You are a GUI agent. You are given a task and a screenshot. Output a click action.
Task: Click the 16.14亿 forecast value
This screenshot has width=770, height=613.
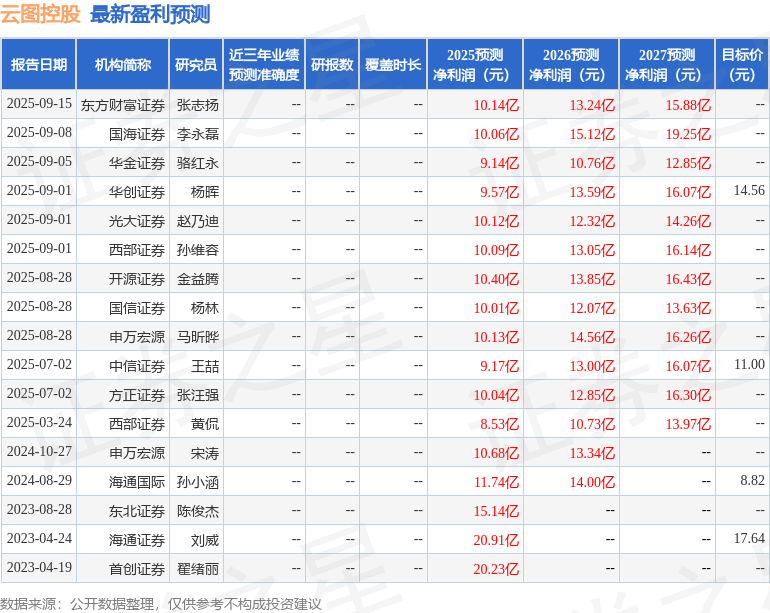(x=688, y=250)
